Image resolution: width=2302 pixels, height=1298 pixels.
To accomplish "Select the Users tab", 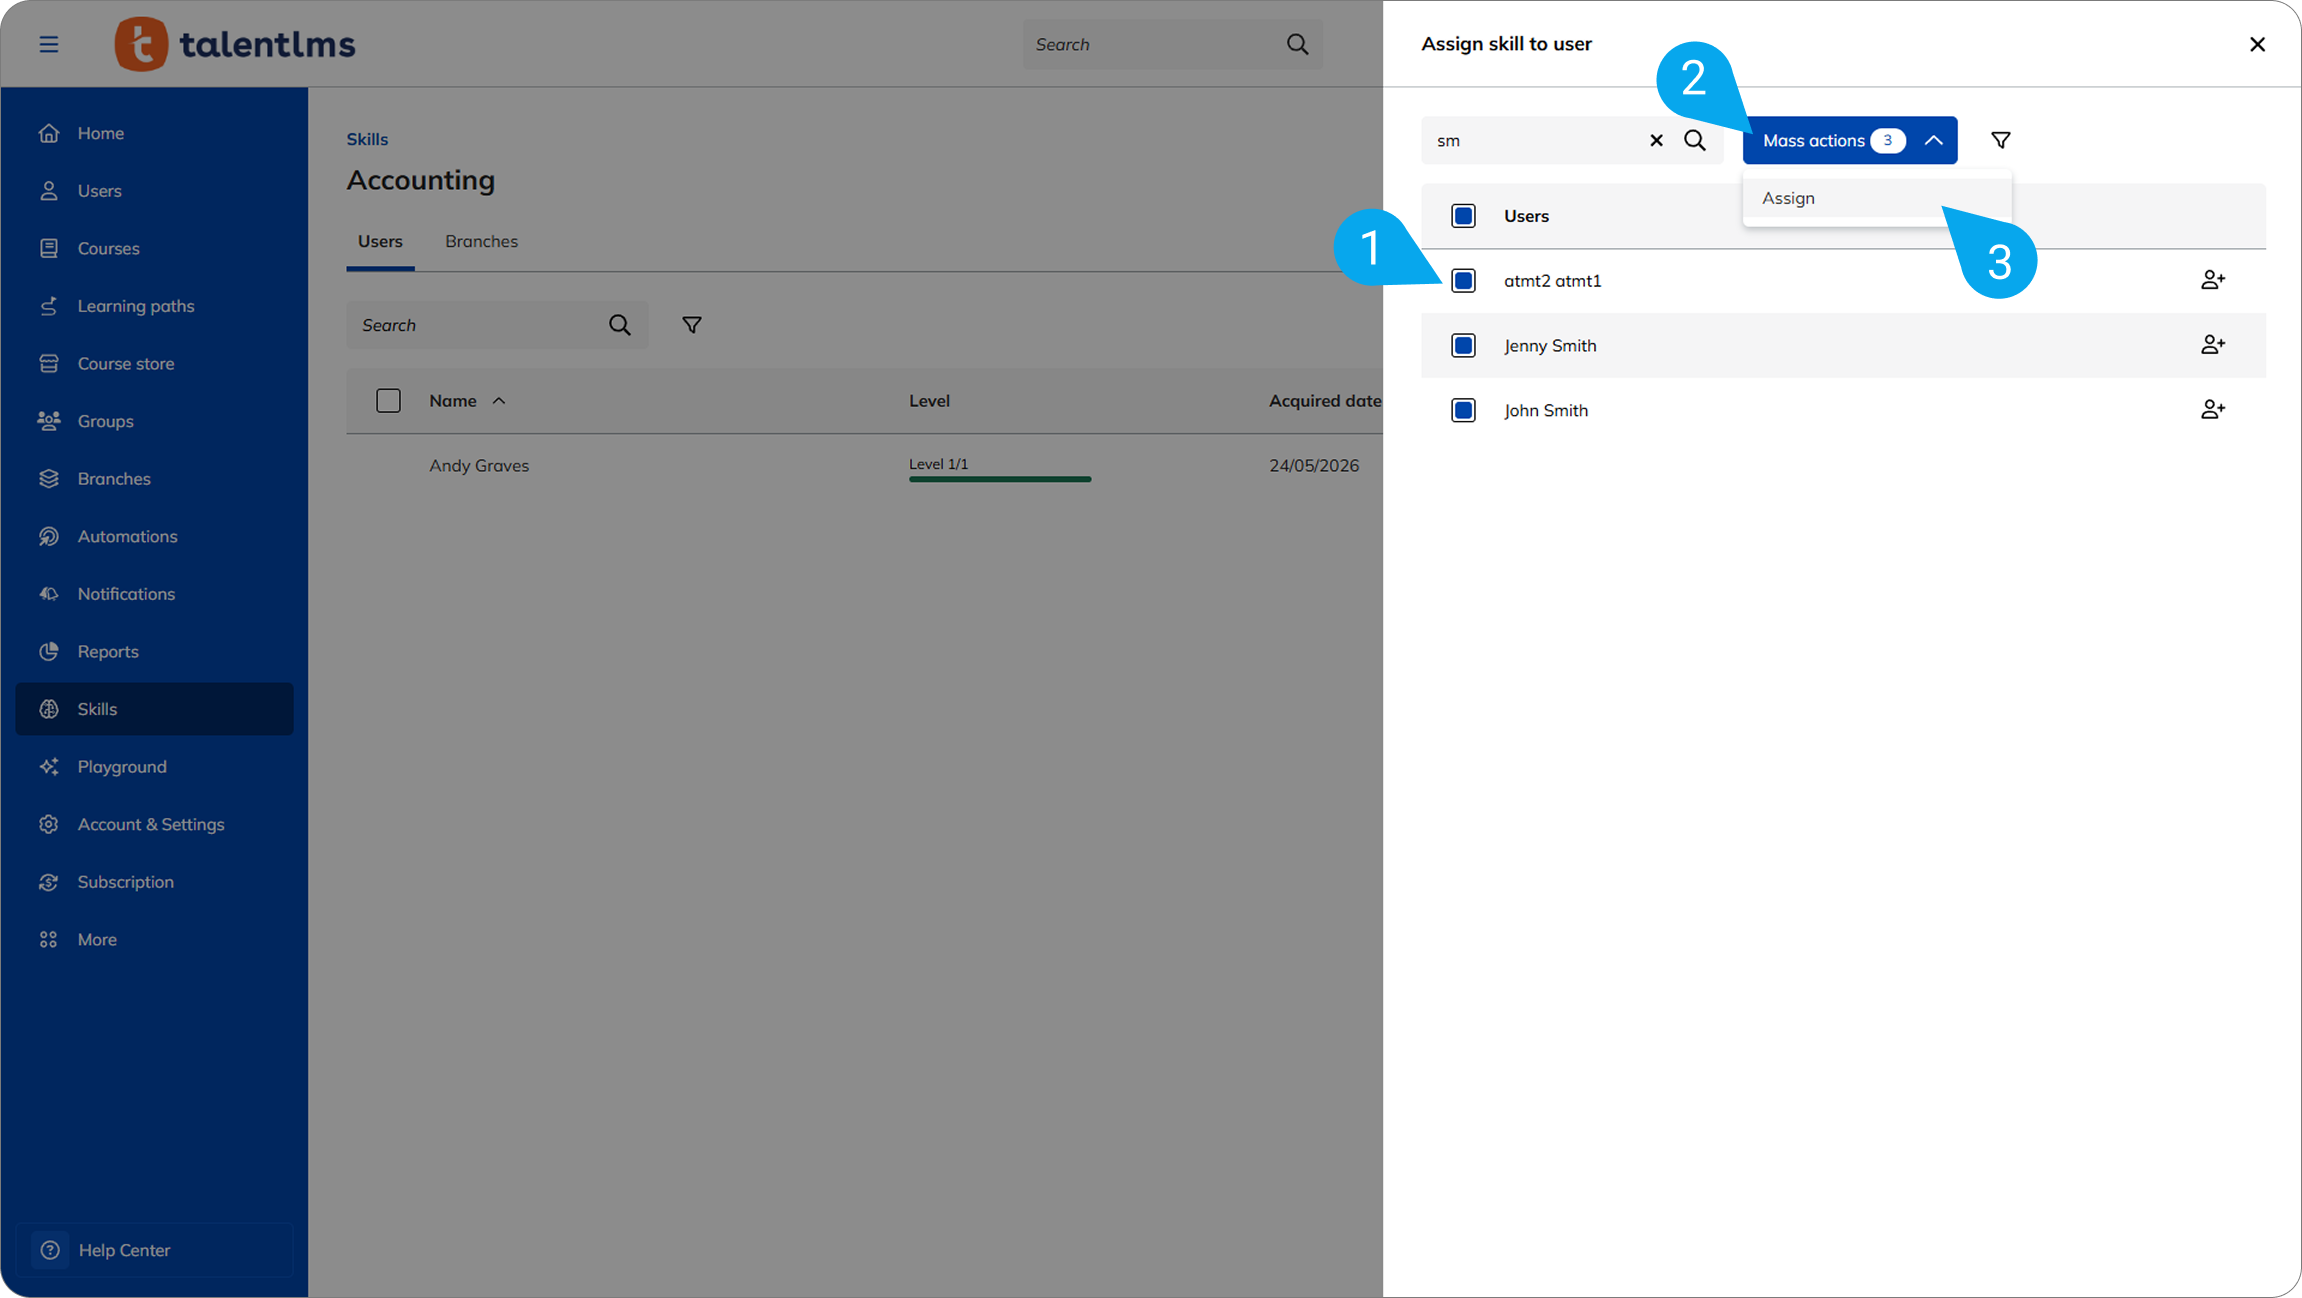I will tap(380, 241).
